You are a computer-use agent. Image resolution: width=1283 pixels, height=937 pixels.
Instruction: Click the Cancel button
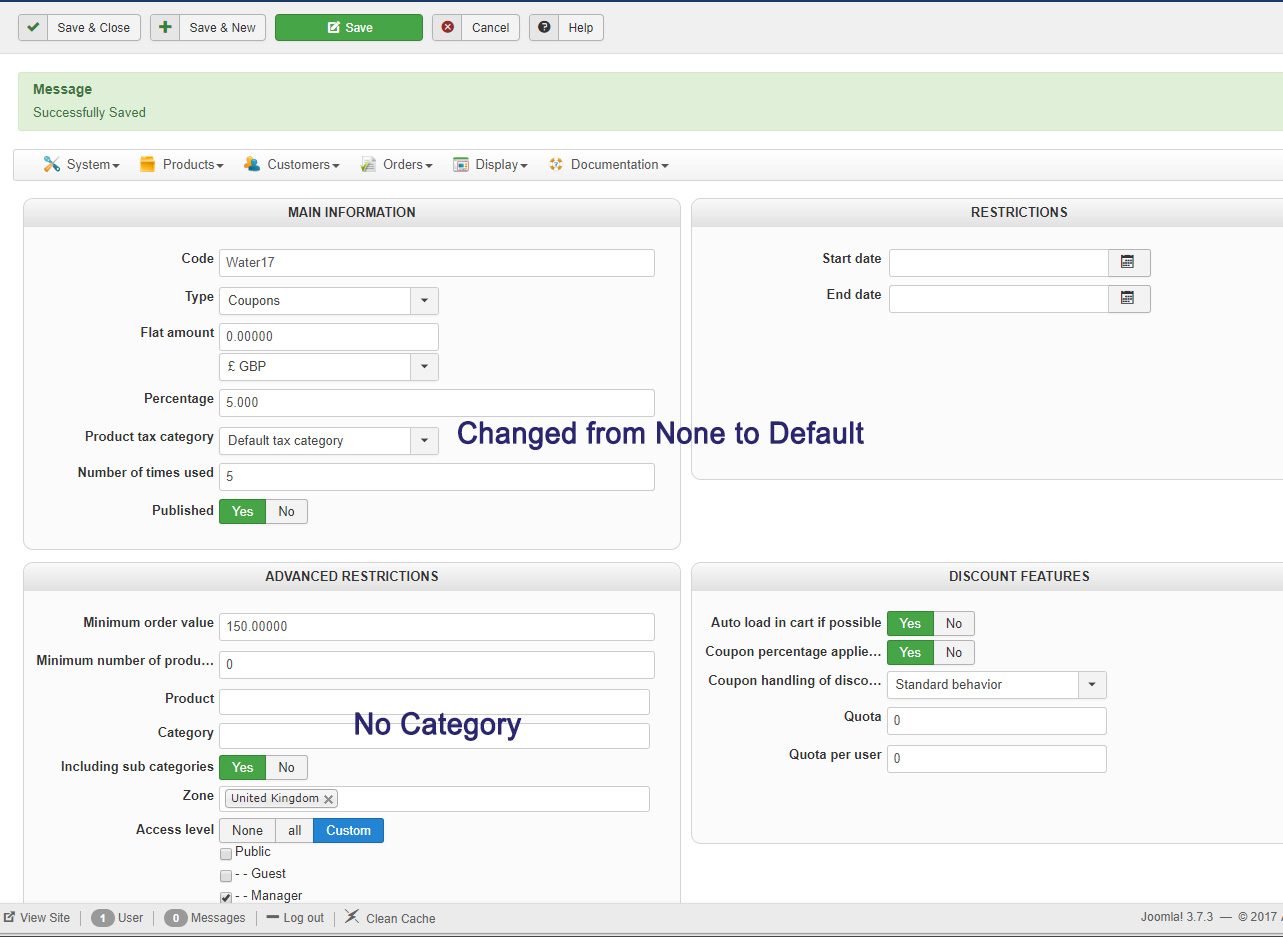pos(476,27)
